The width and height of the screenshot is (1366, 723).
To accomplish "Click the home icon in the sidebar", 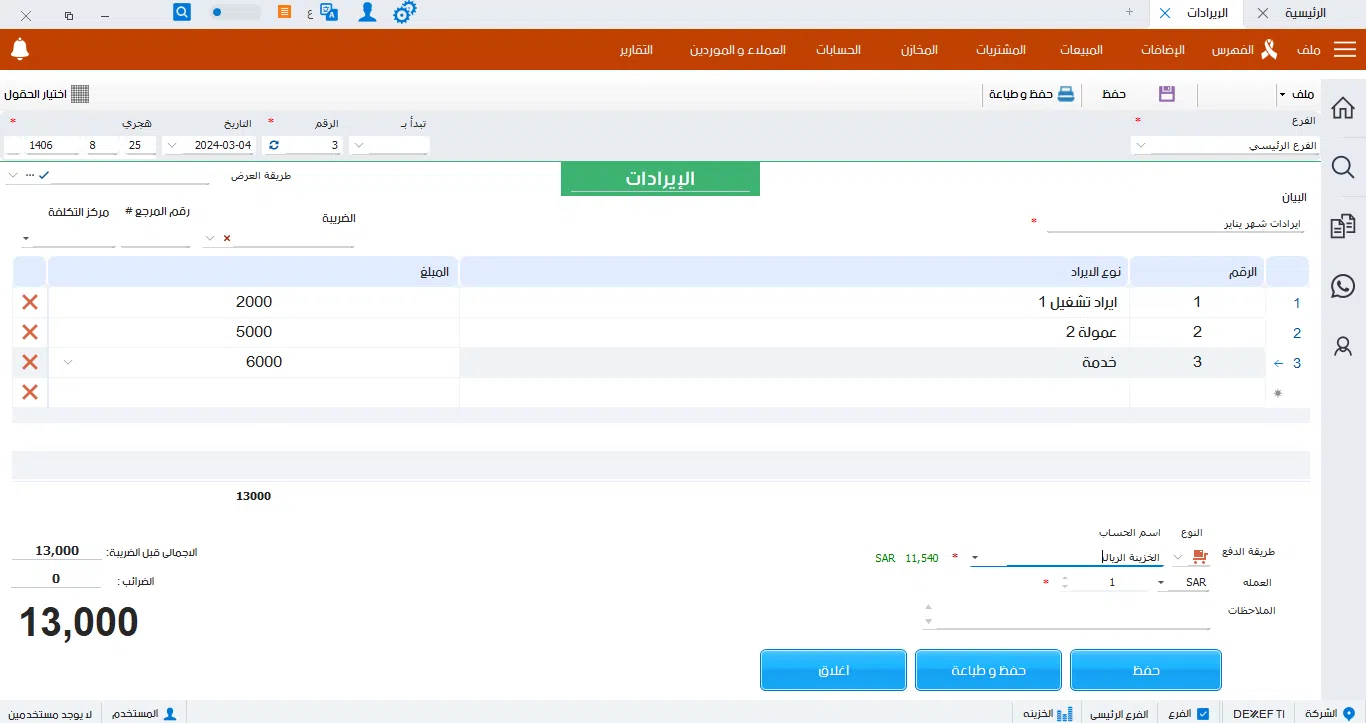I will (1343, 108).
